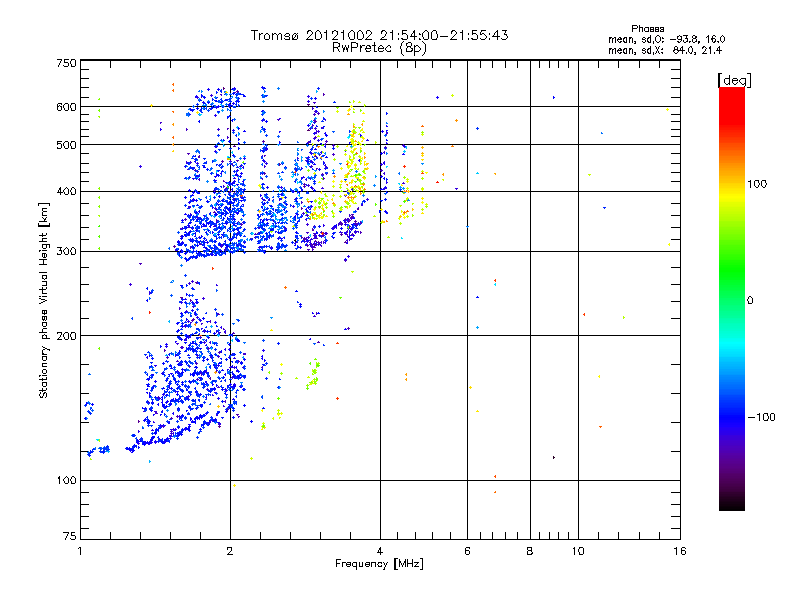Click the x-axis tick label "8"
800x600 pixels.
tap(530, 551)
